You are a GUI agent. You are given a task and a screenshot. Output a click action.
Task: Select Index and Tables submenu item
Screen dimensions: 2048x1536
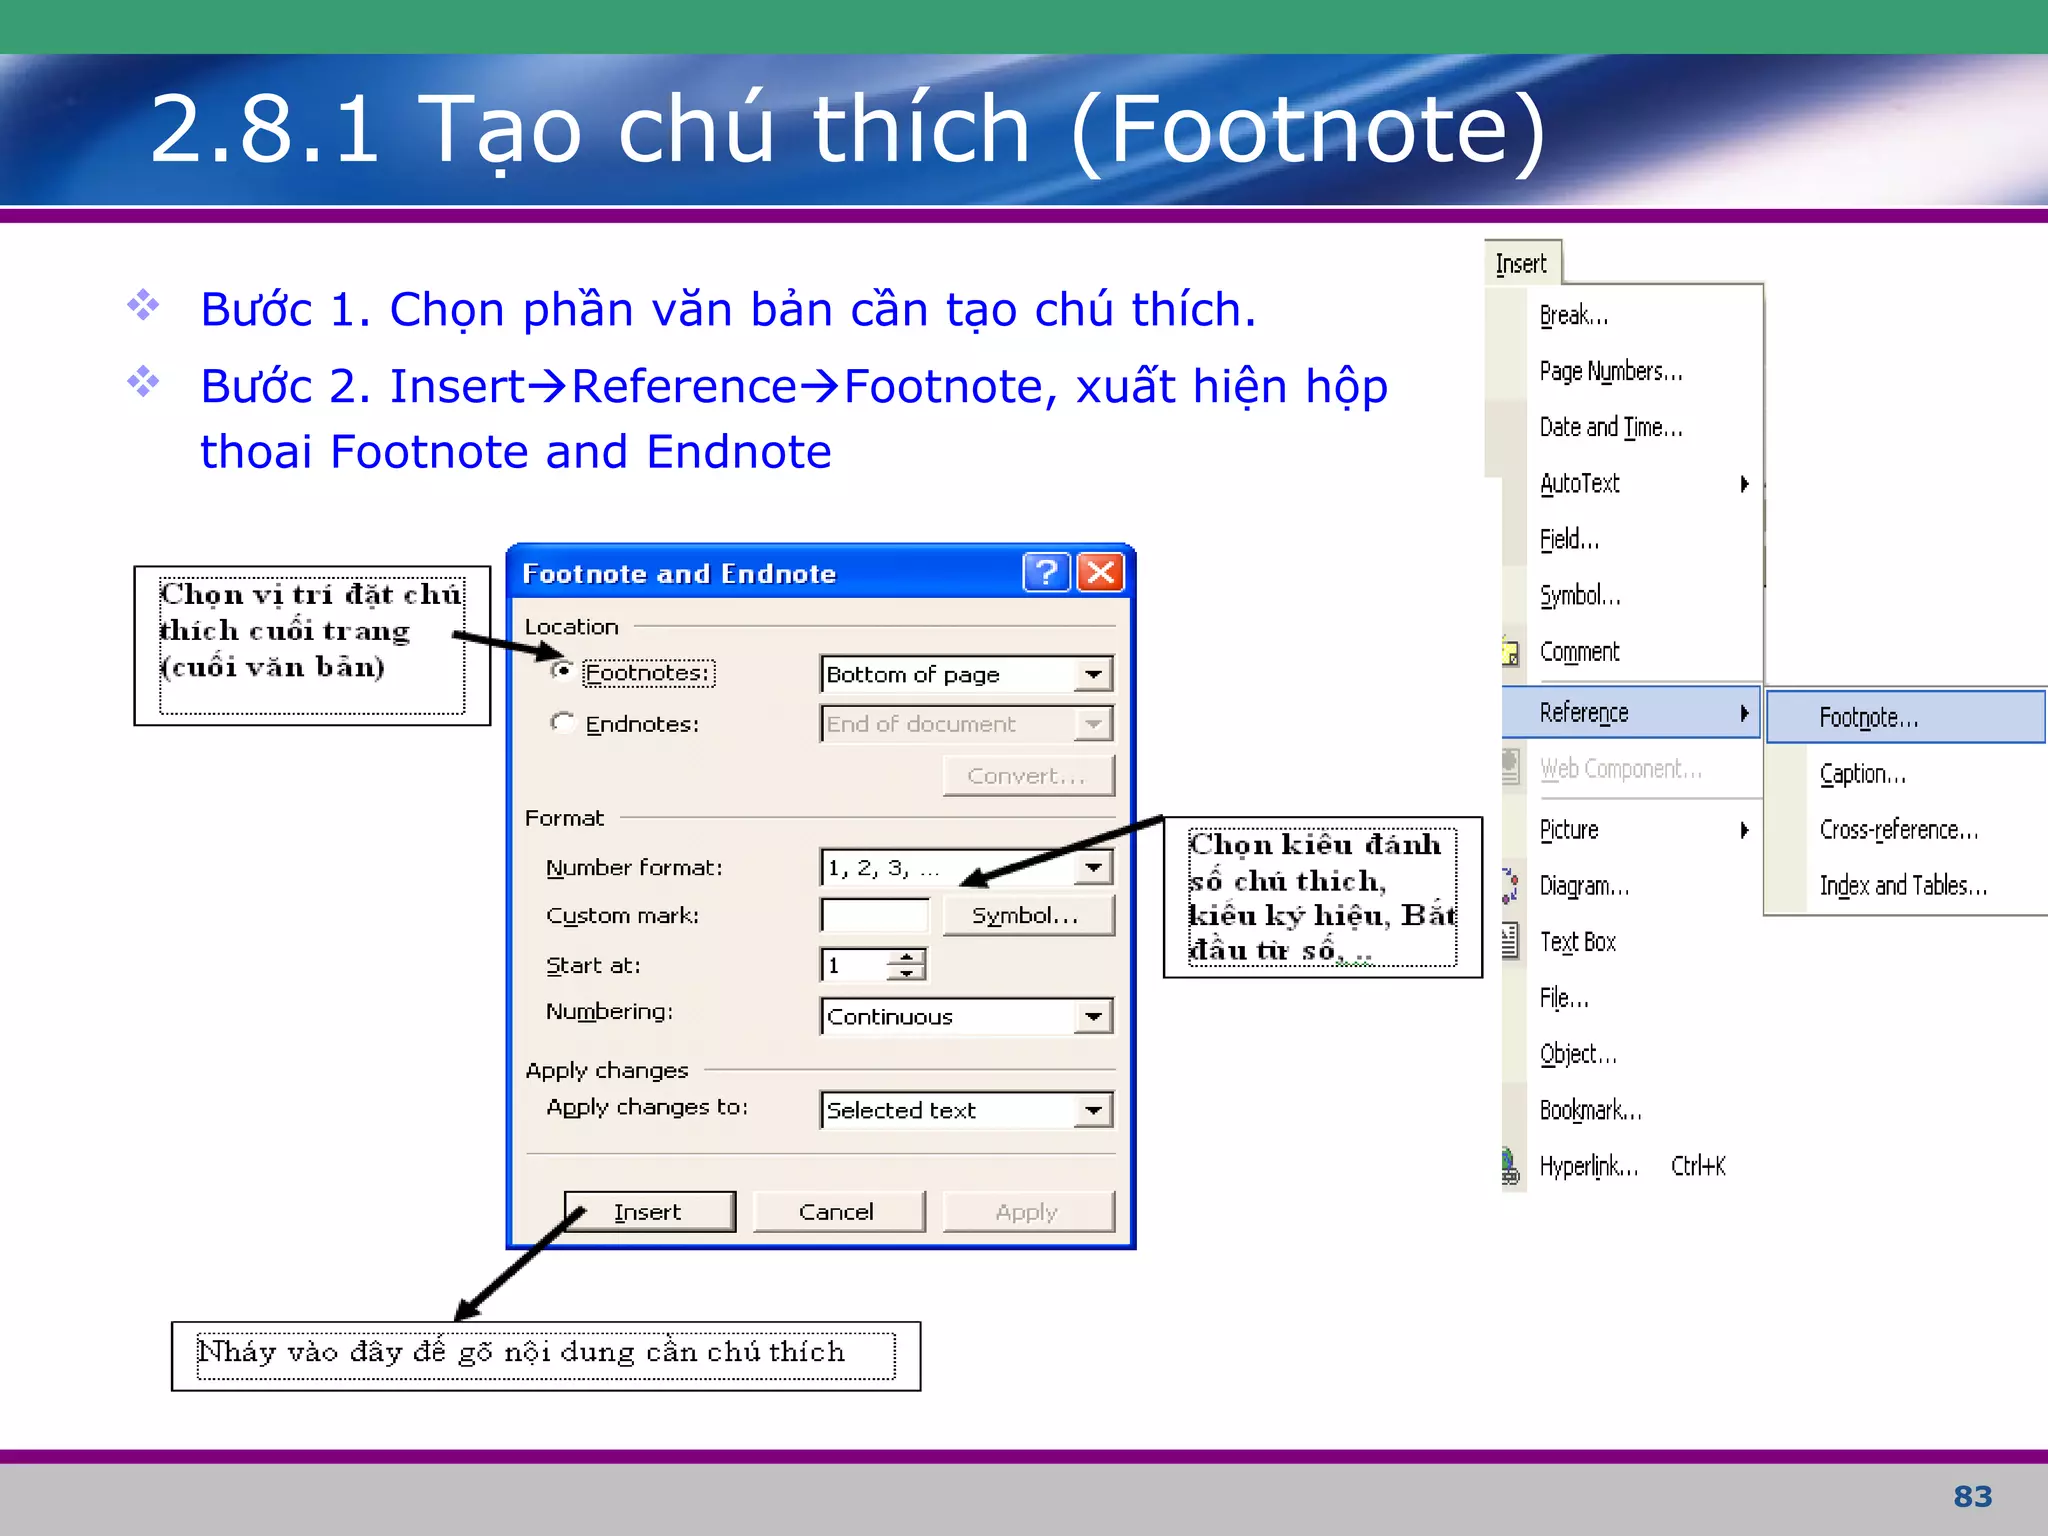point(1906,886)
